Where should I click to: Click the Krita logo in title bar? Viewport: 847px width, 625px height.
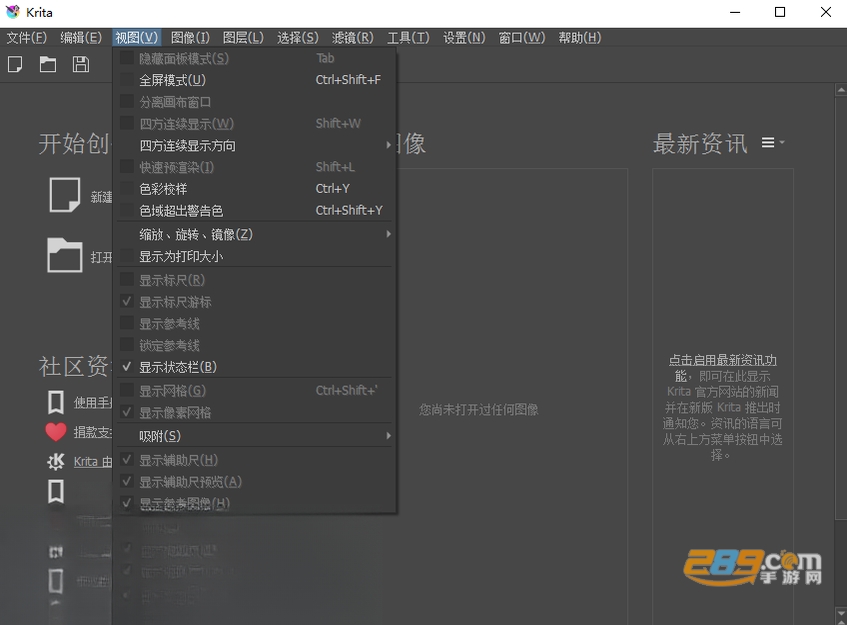tap(12, 12)
